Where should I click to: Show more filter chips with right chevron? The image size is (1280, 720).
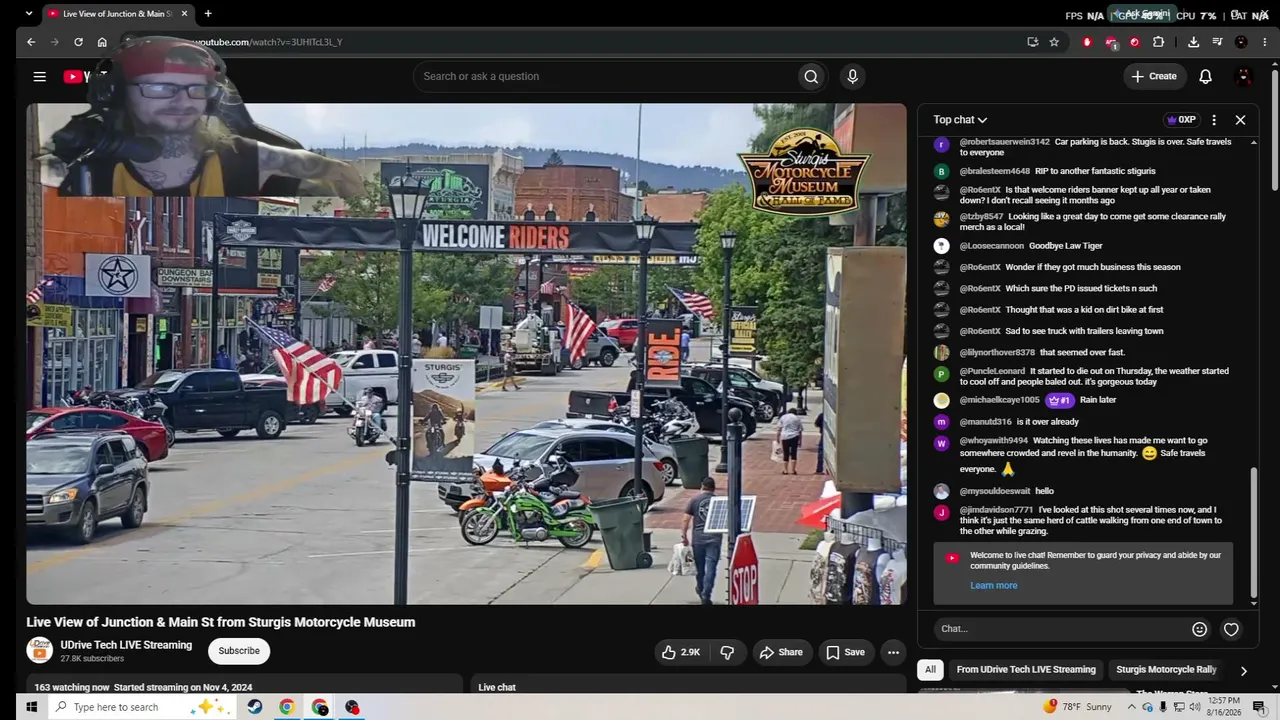click(1243, 670)
